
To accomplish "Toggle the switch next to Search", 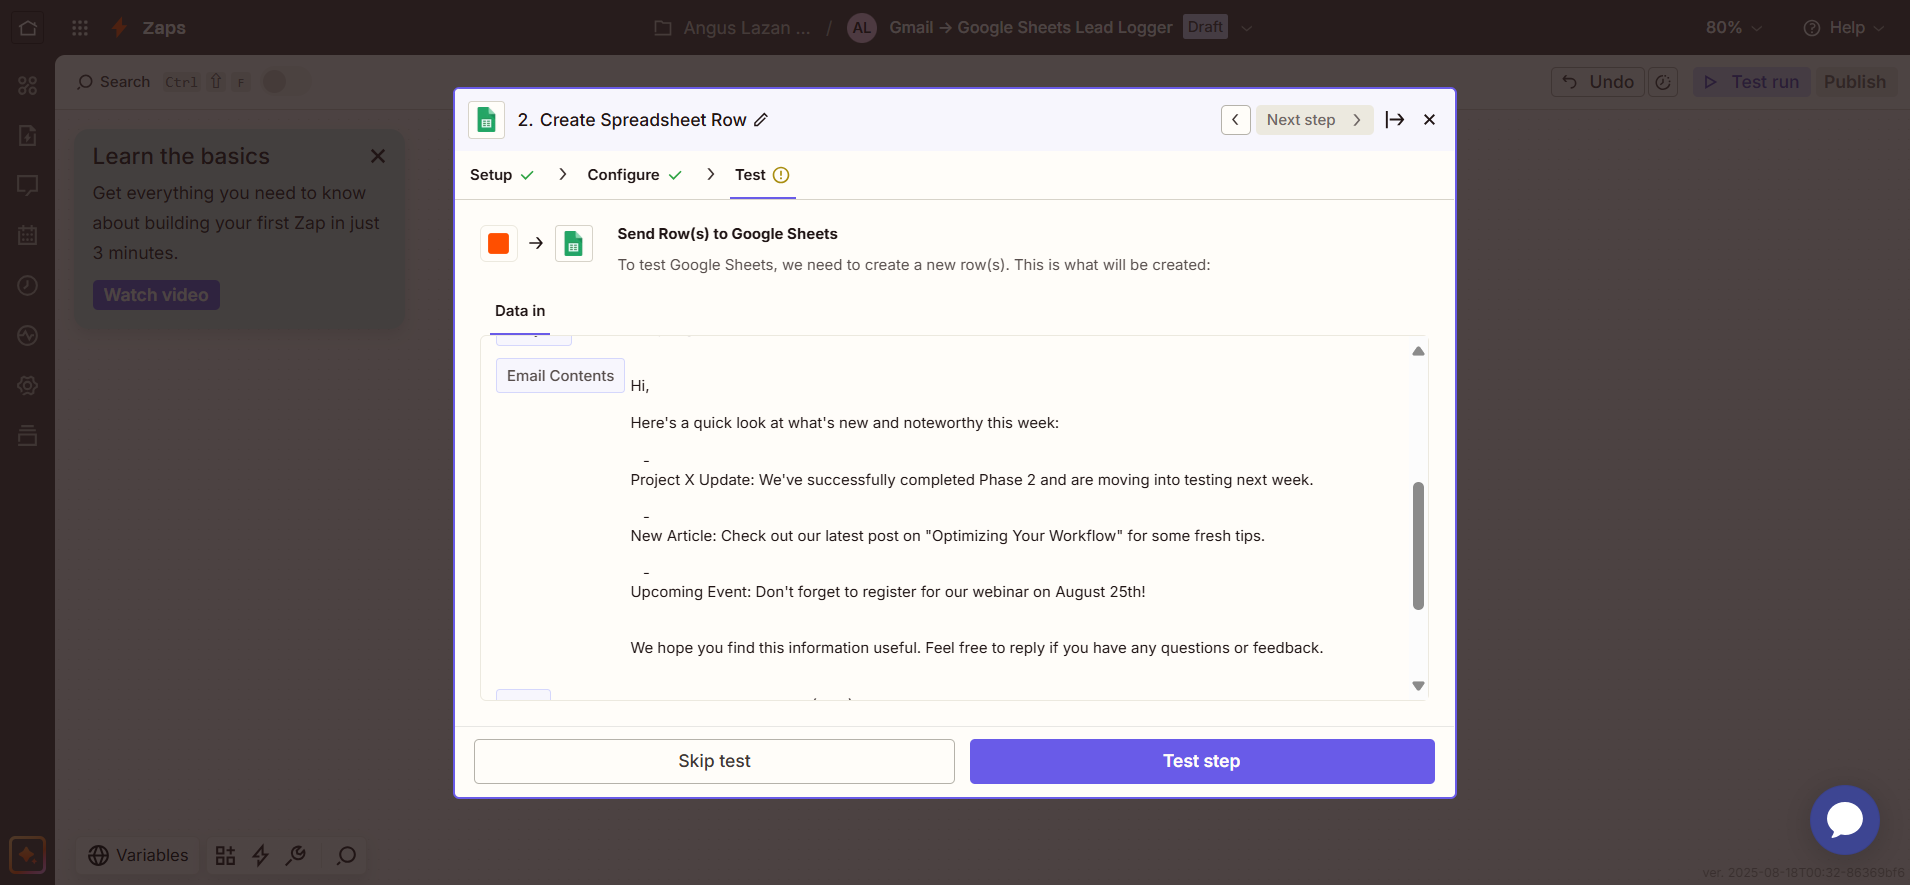I will (286, 82).
